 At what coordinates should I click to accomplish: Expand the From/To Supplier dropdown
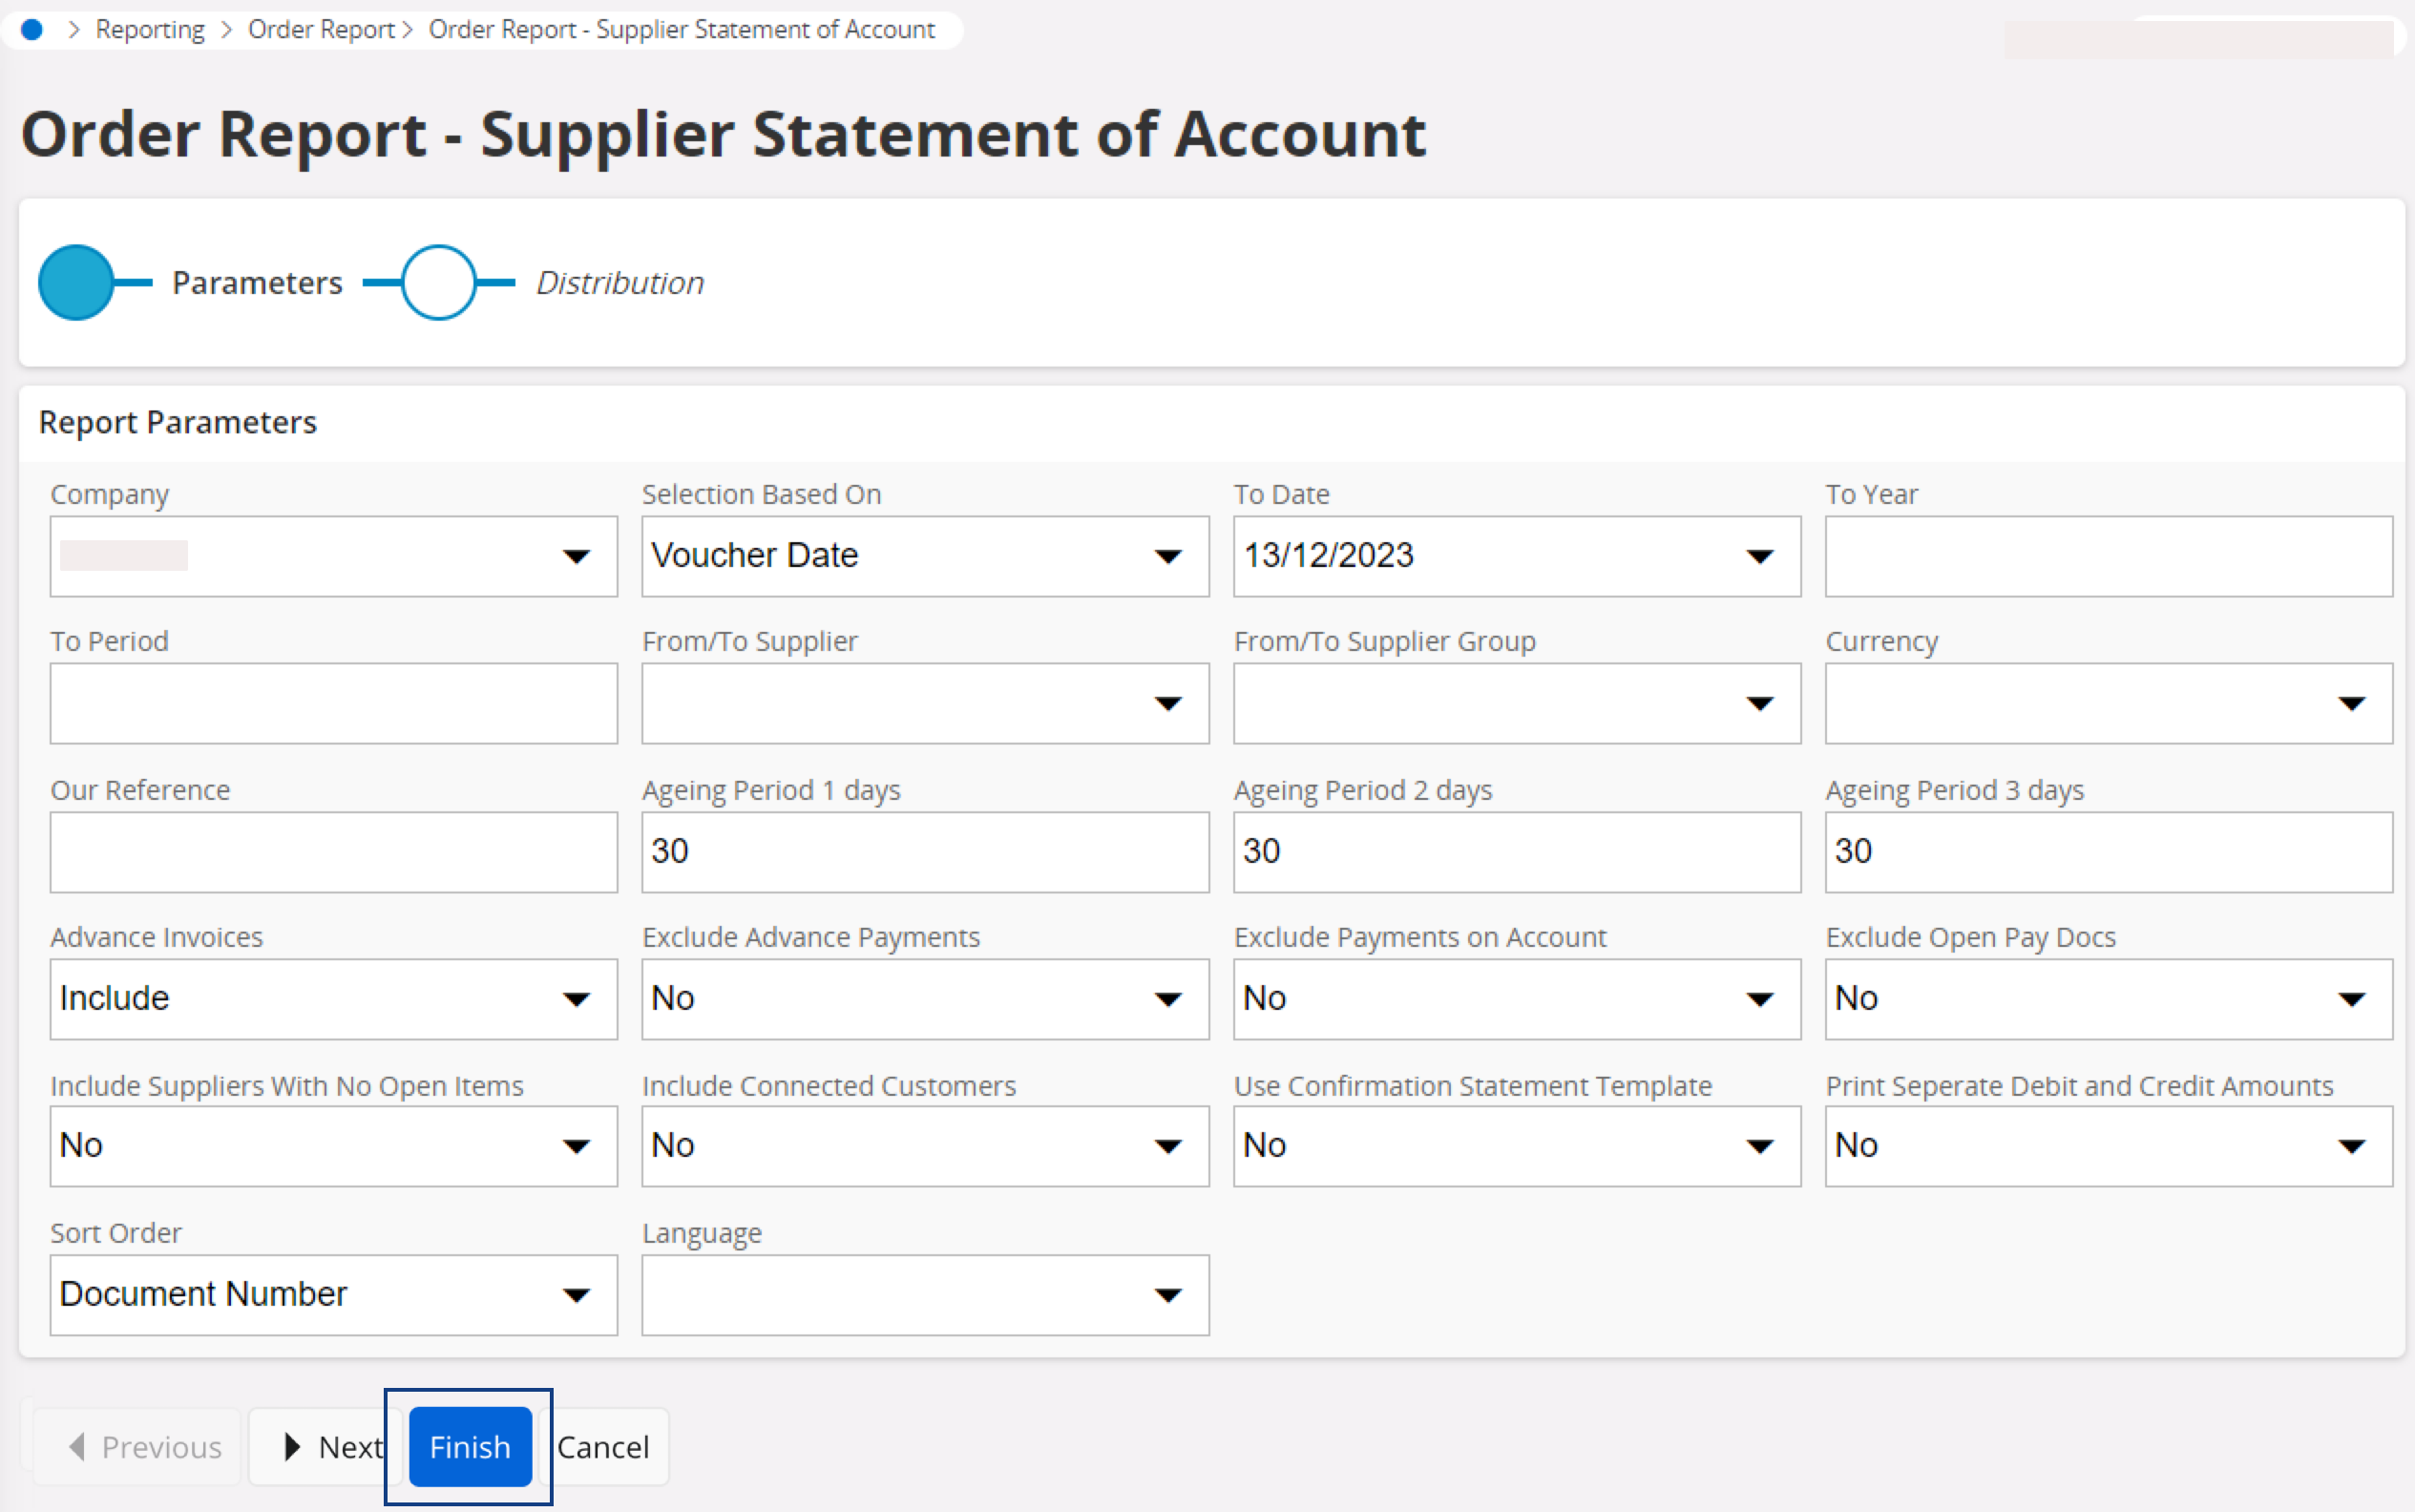1167,703
